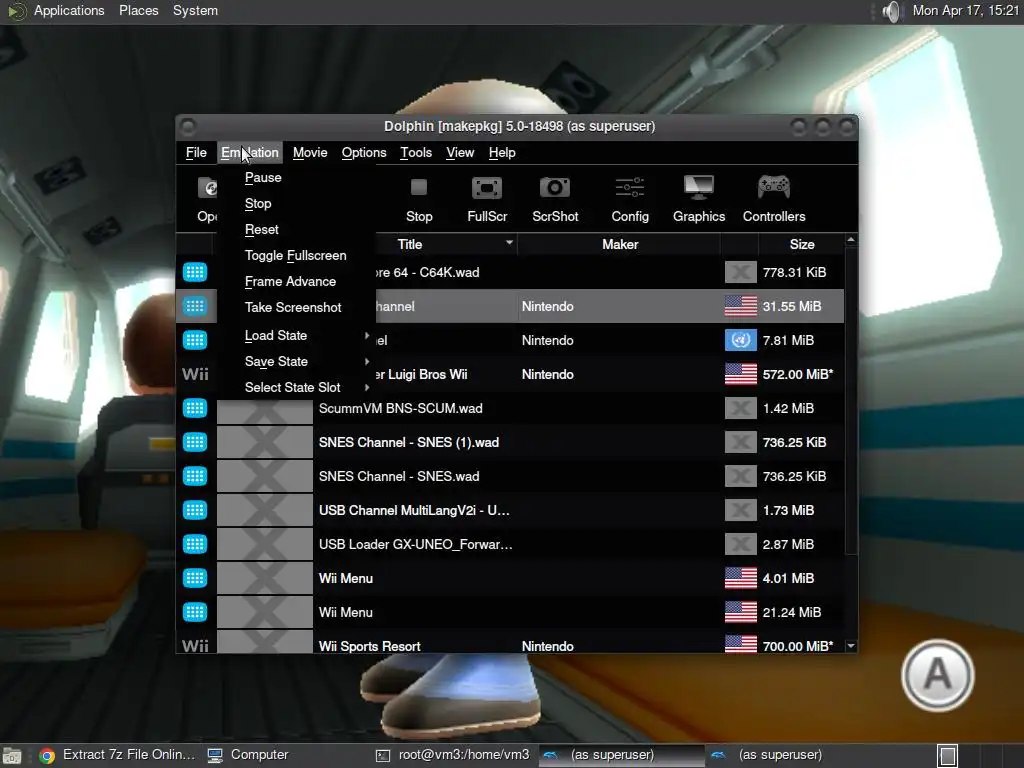
Task: Select Take Screenshot menu entry
Action: click(x=293, y=308)
